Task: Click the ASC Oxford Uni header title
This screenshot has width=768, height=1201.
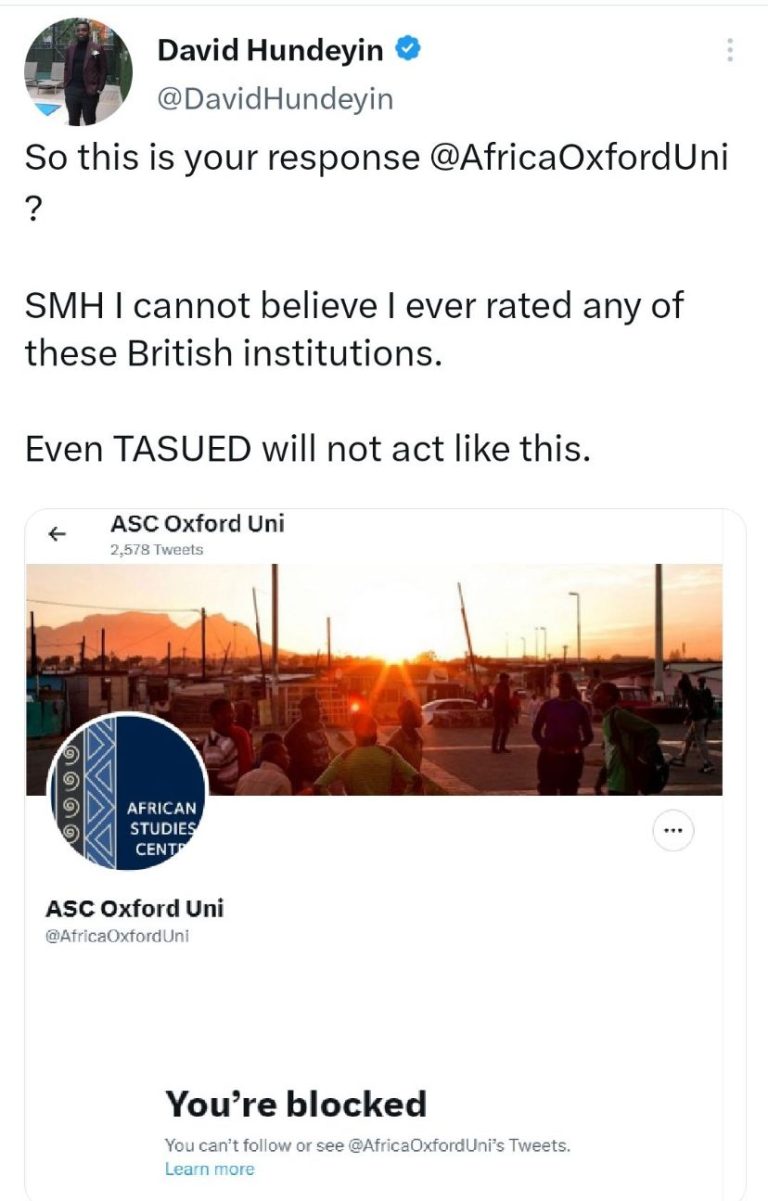Action: pos(195,523)
